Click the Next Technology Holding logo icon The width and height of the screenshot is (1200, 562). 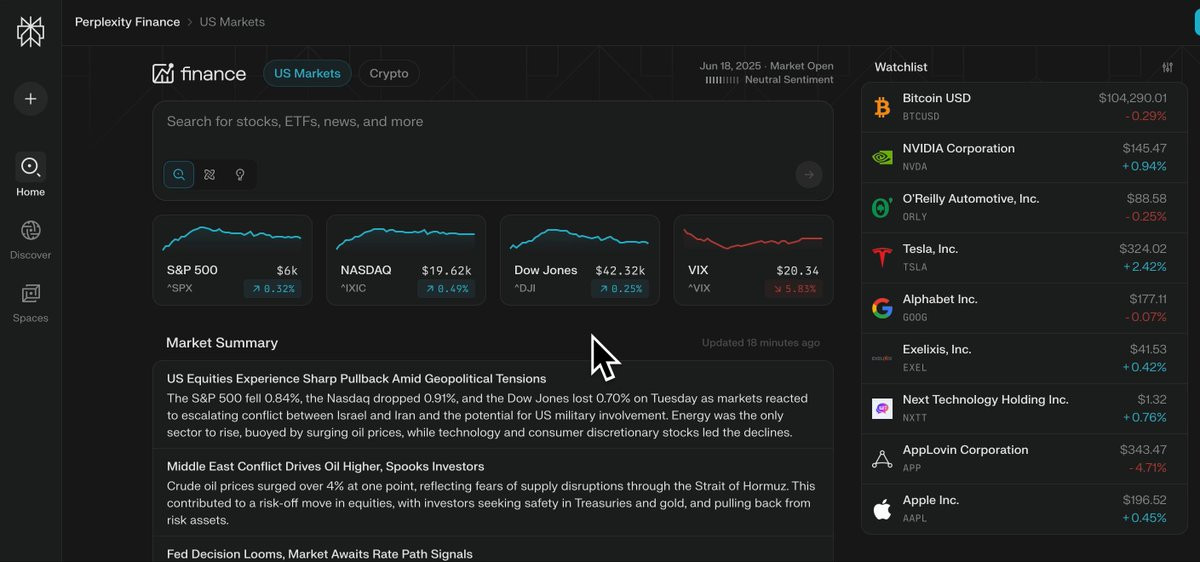[882, 408]
